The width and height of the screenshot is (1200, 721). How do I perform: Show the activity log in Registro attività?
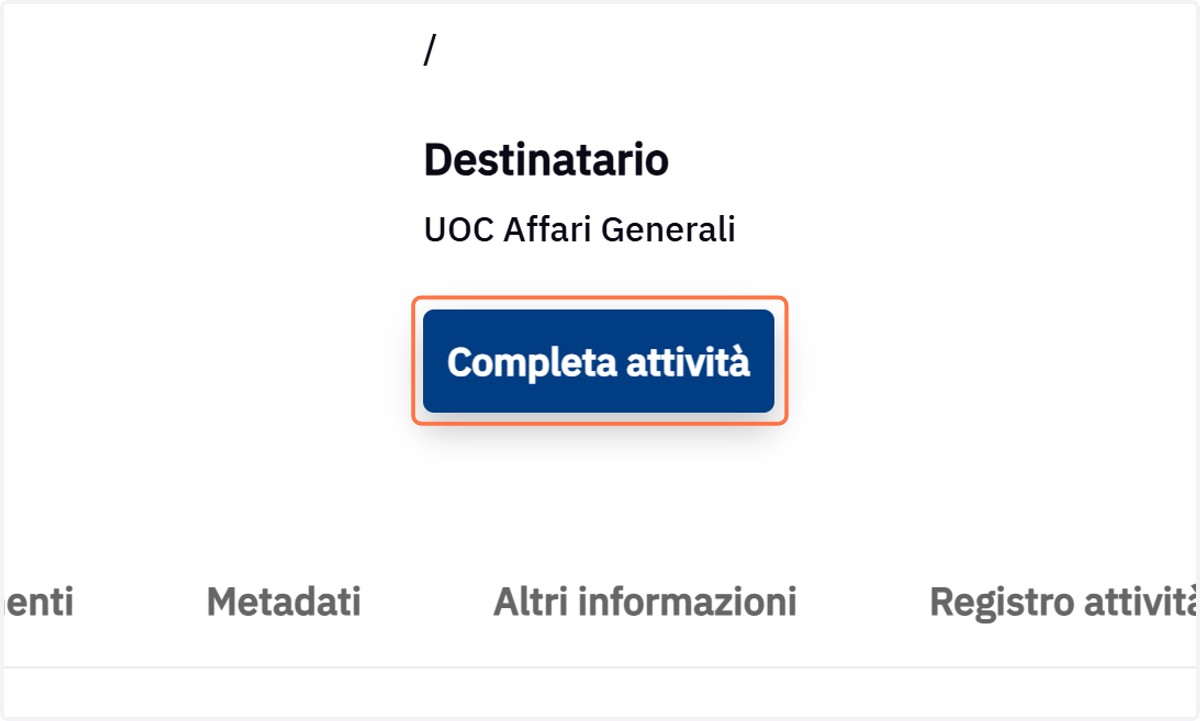pos(1064,602)
